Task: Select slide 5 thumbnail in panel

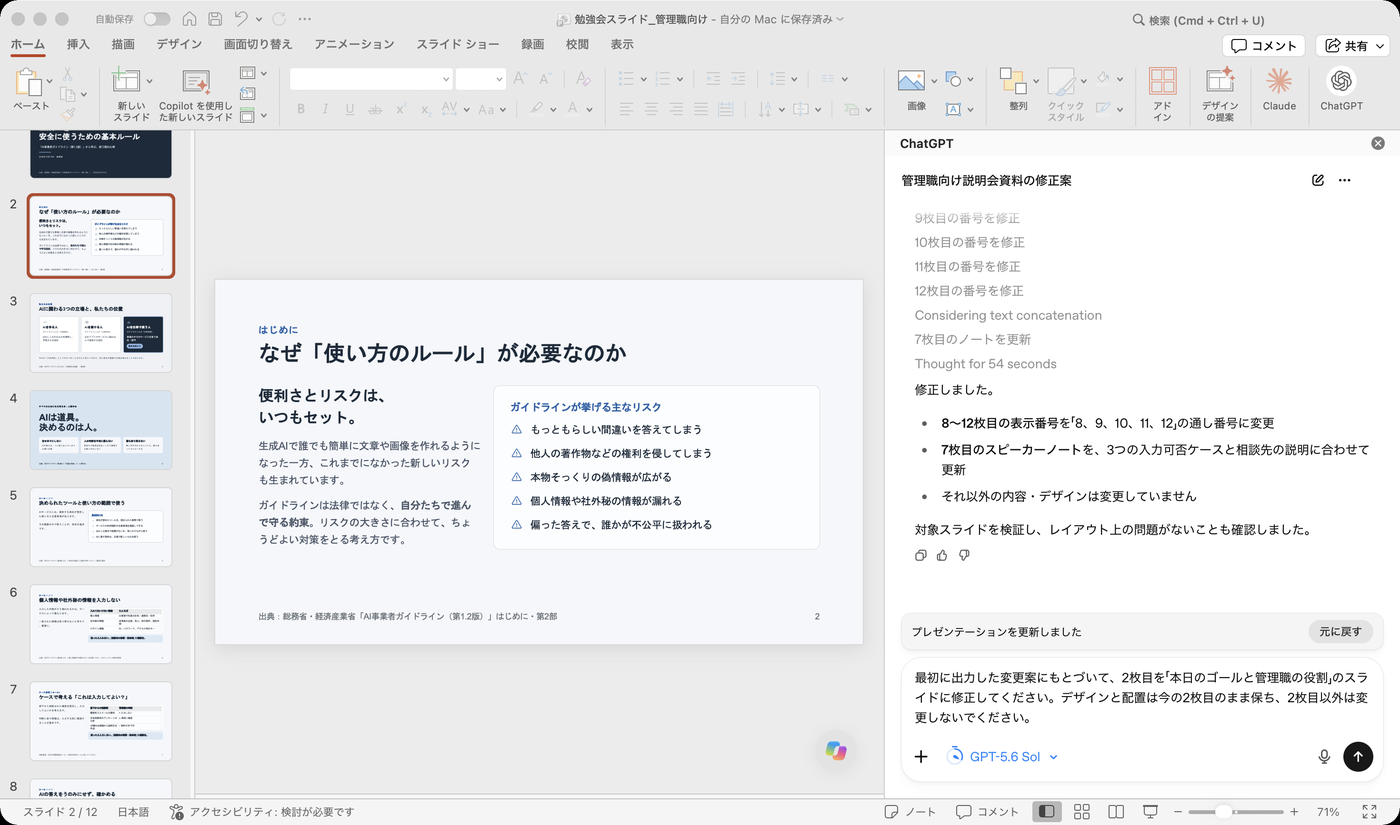Action: click(x=101, y=527)
